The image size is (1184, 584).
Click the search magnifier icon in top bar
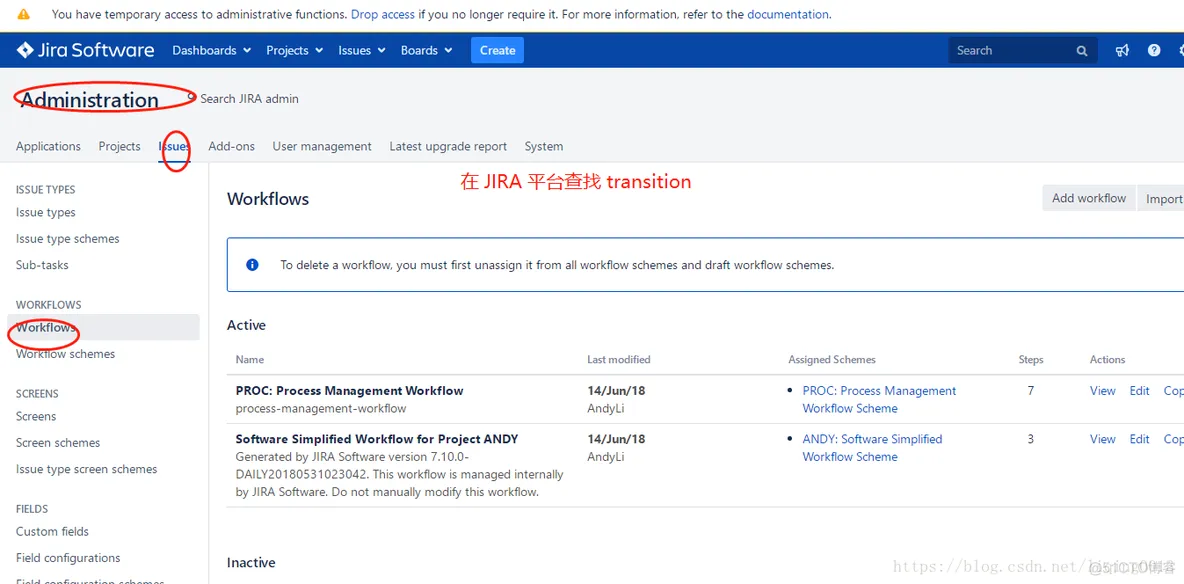coord(1082,51)
